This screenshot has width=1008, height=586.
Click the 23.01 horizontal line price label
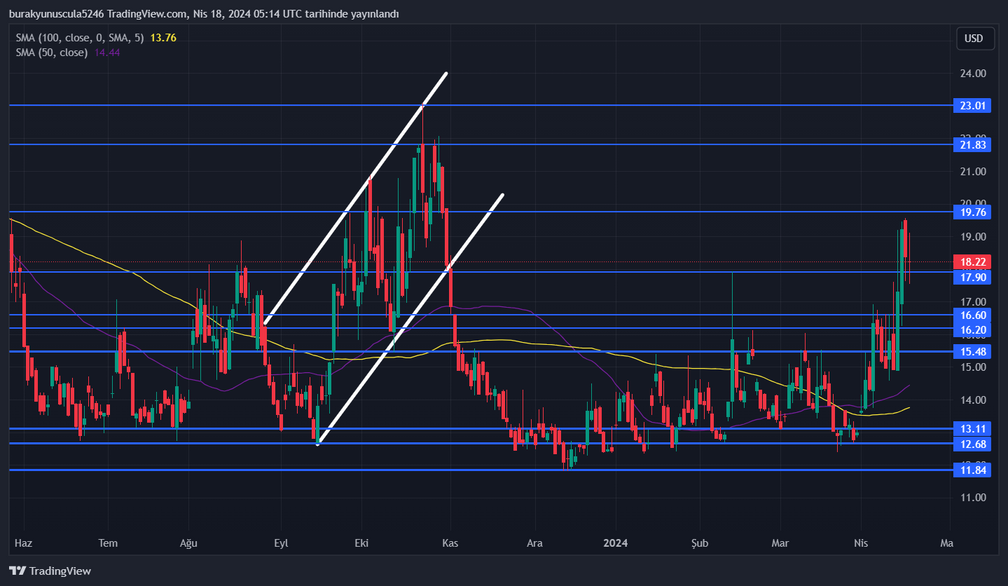tap(973, 105)
